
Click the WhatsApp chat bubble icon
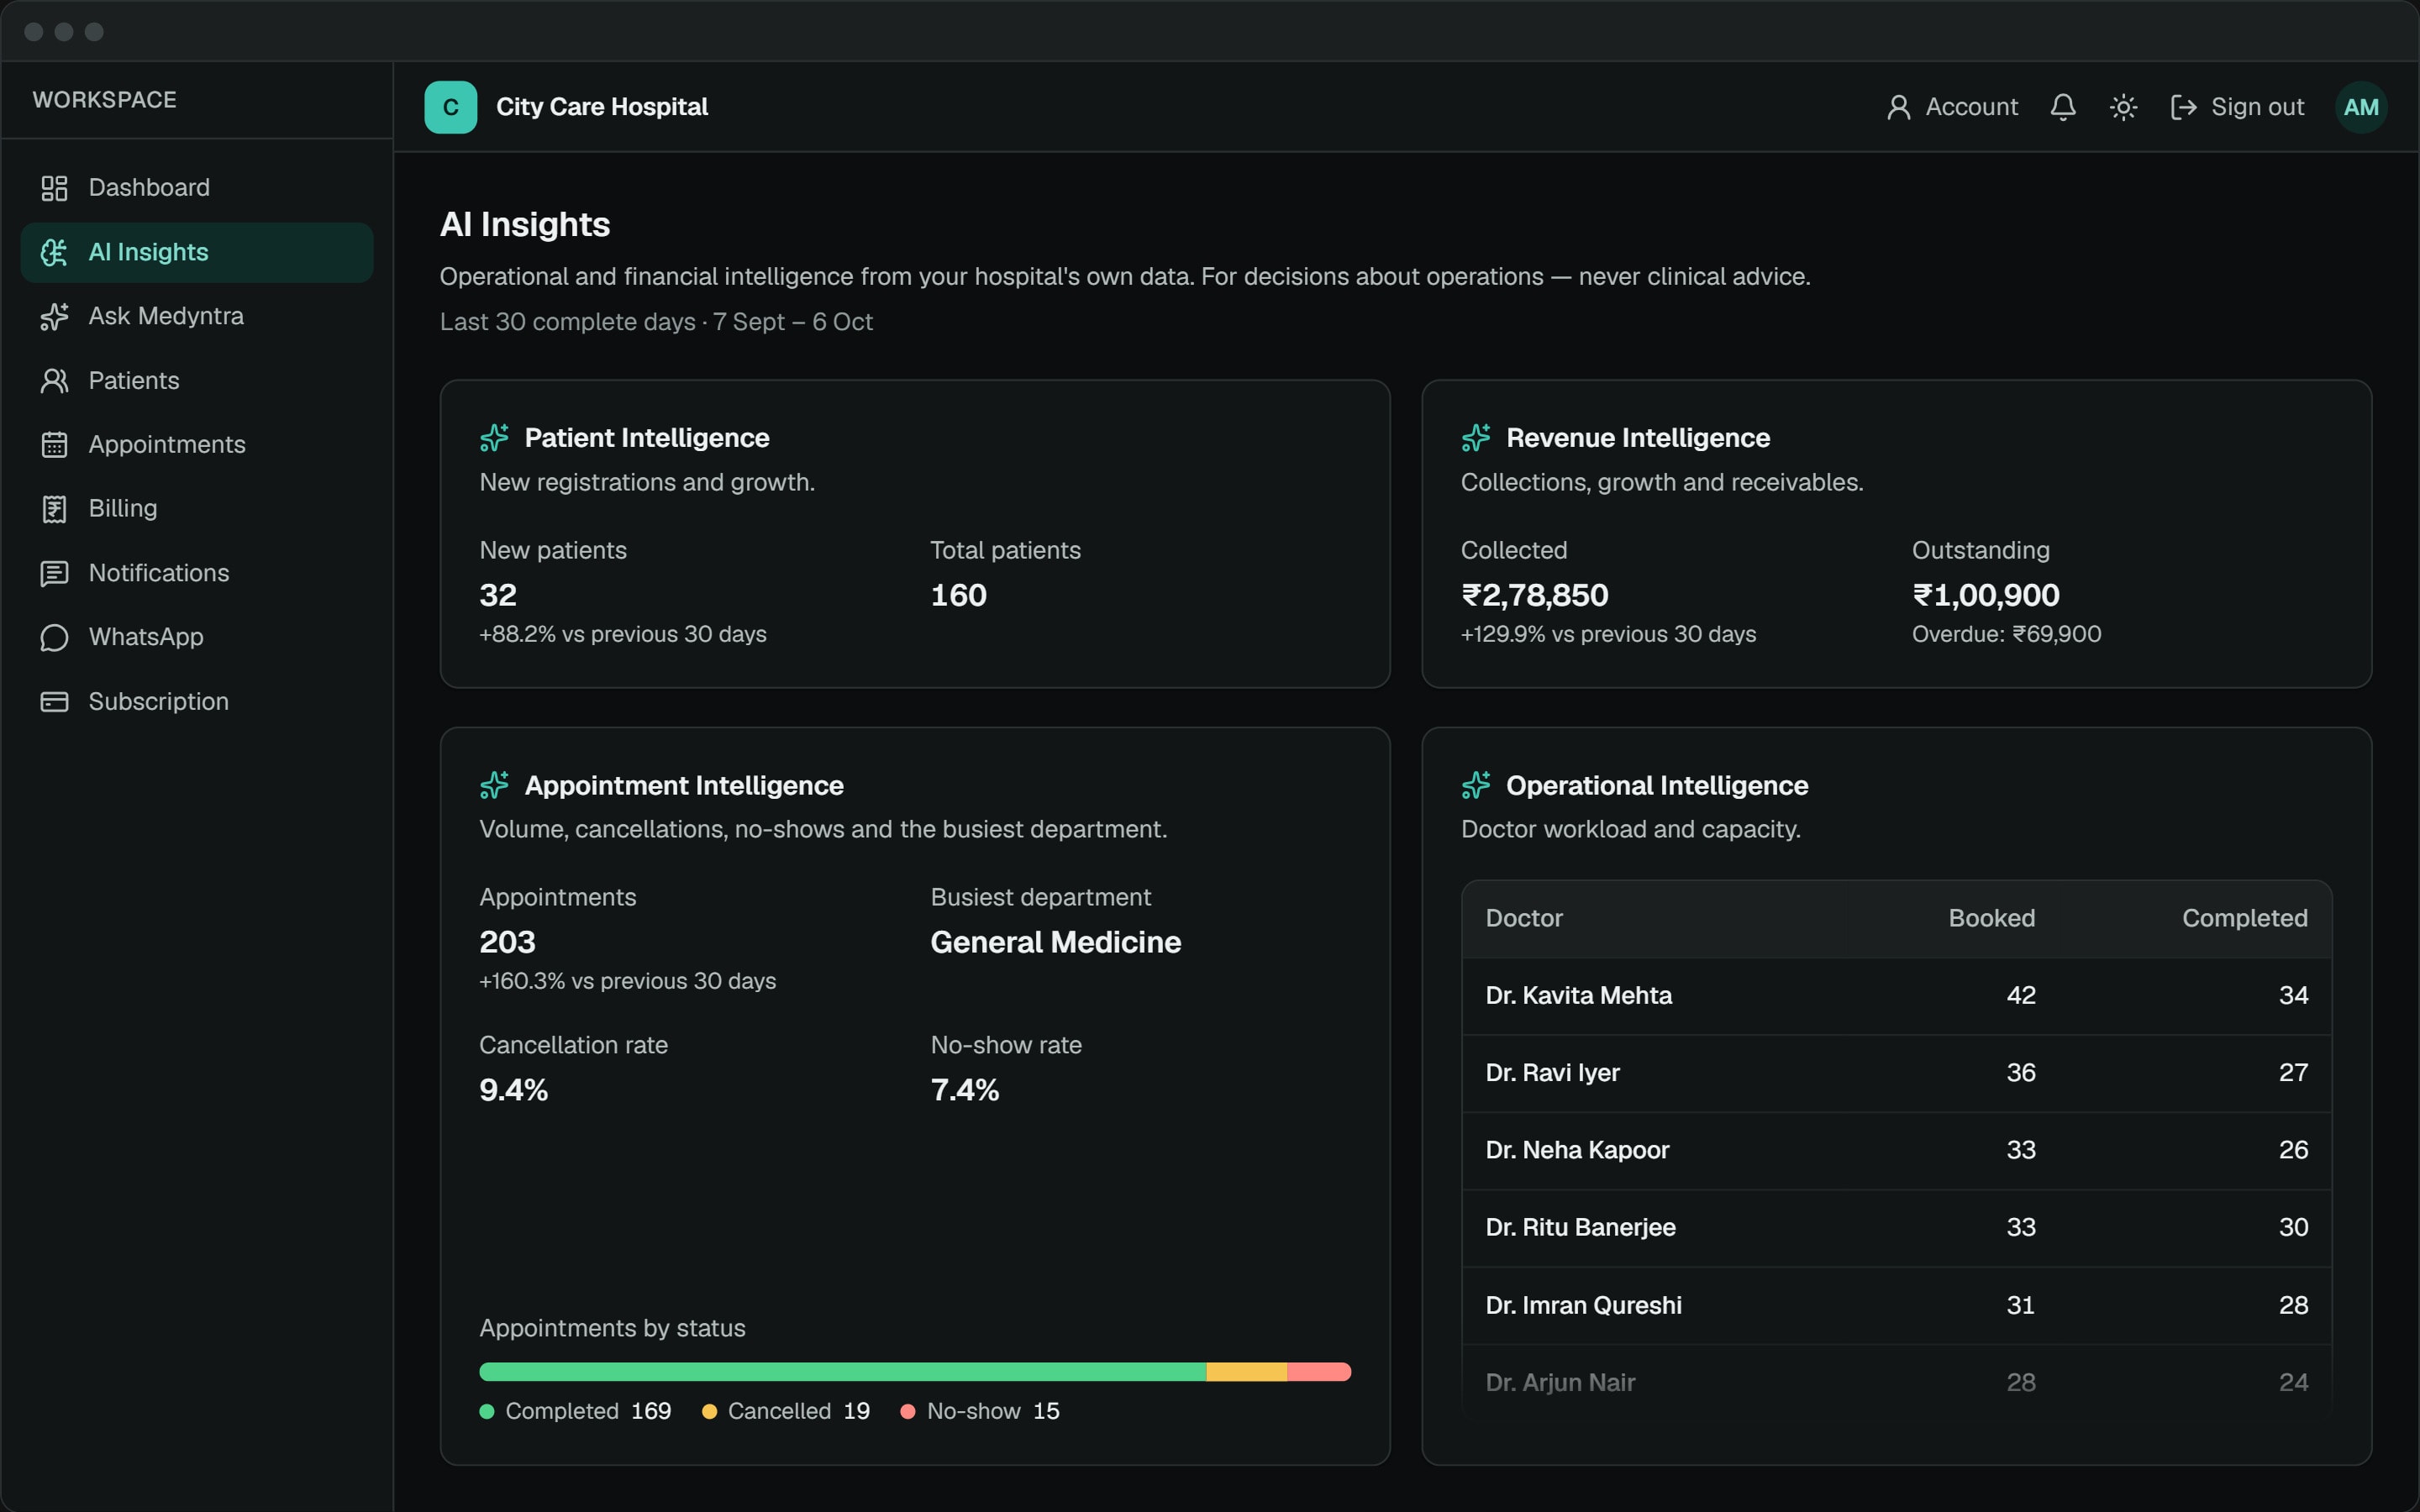54,637
